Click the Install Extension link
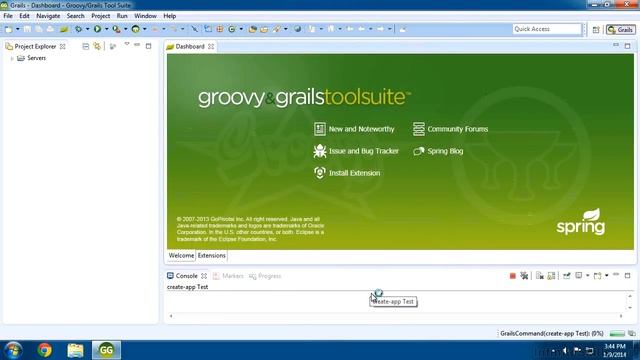The height and width of the screenshot is (360, 640). [347, 173]
